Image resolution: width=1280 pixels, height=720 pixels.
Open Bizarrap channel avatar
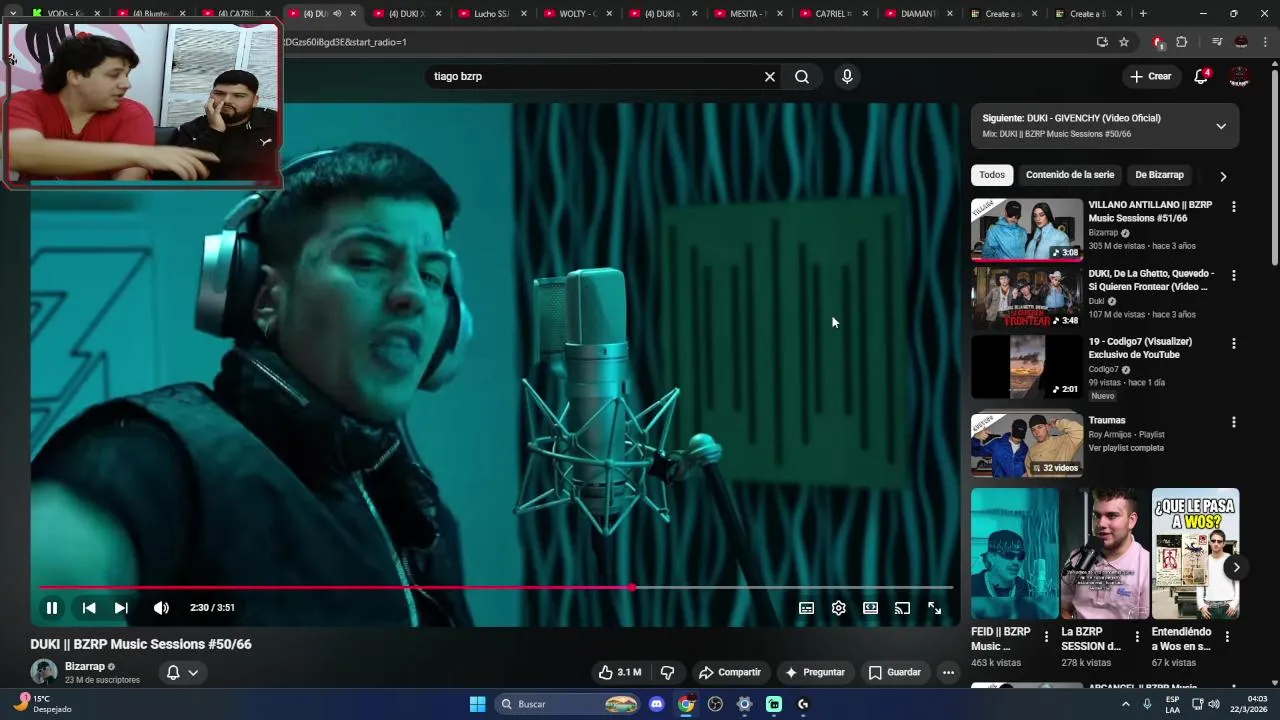[43, 672]
